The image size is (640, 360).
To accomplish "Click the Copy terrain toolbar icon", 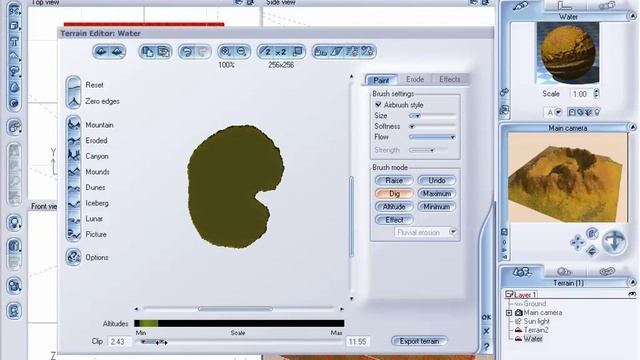I will pyautogui.click(x=147, y=51).
